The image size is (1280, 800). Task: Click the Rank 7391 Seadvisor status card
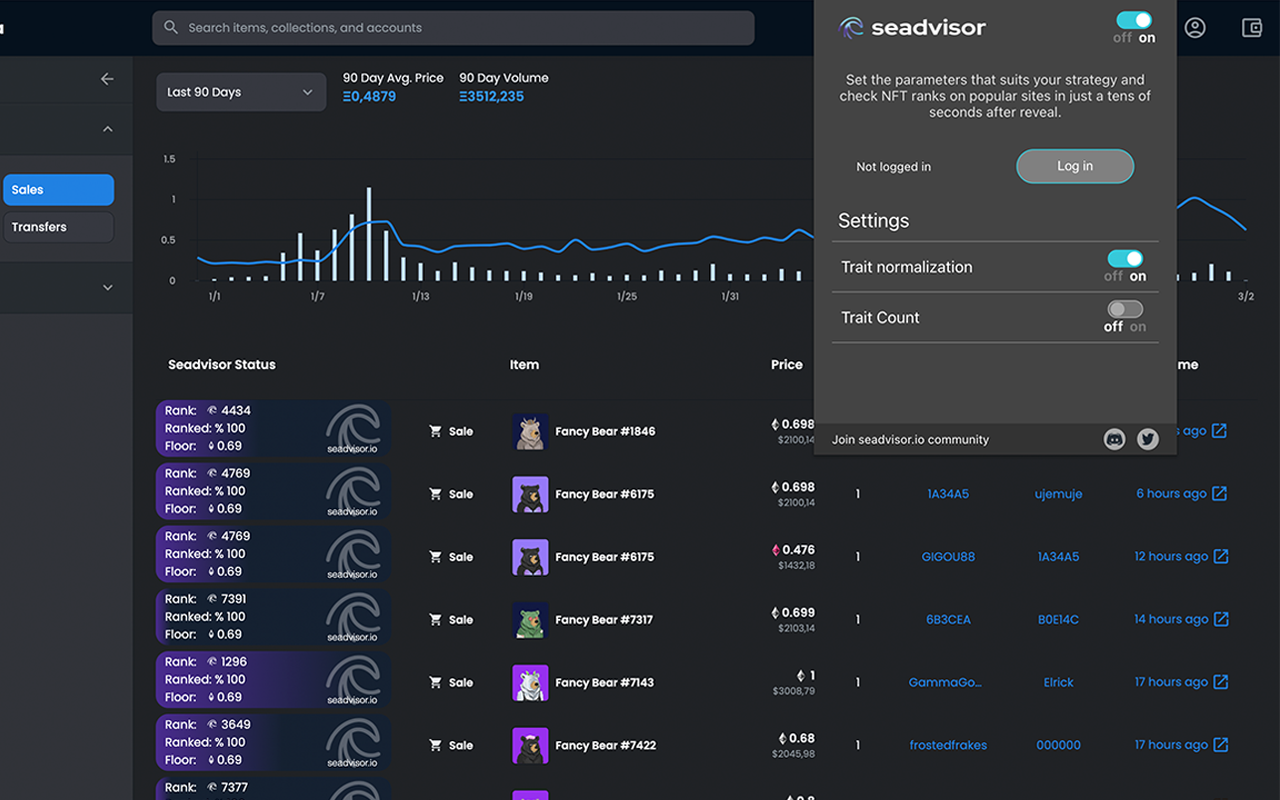[274, 616]
